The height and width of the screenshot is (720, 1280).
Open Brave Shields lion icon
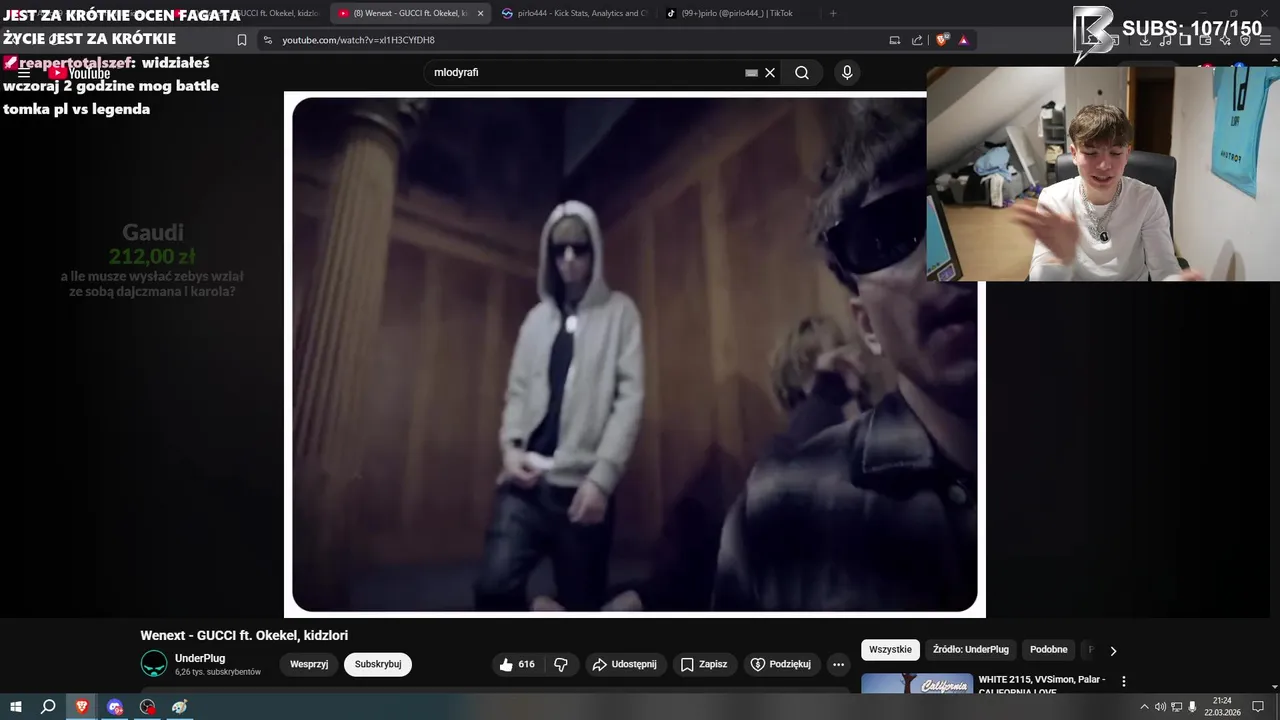click(942, 40)
